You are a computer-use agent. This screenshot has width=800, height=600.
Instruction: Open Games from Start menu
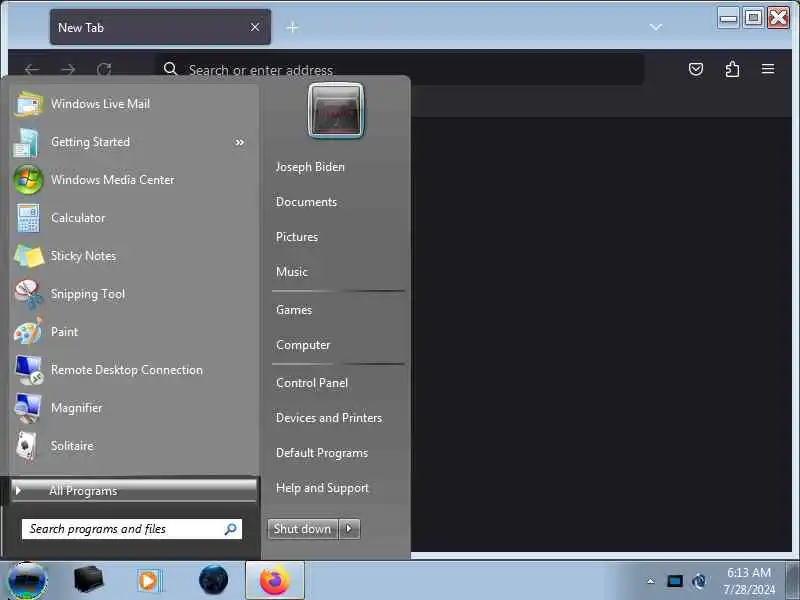pyautogui.click(x=294, y=310)
